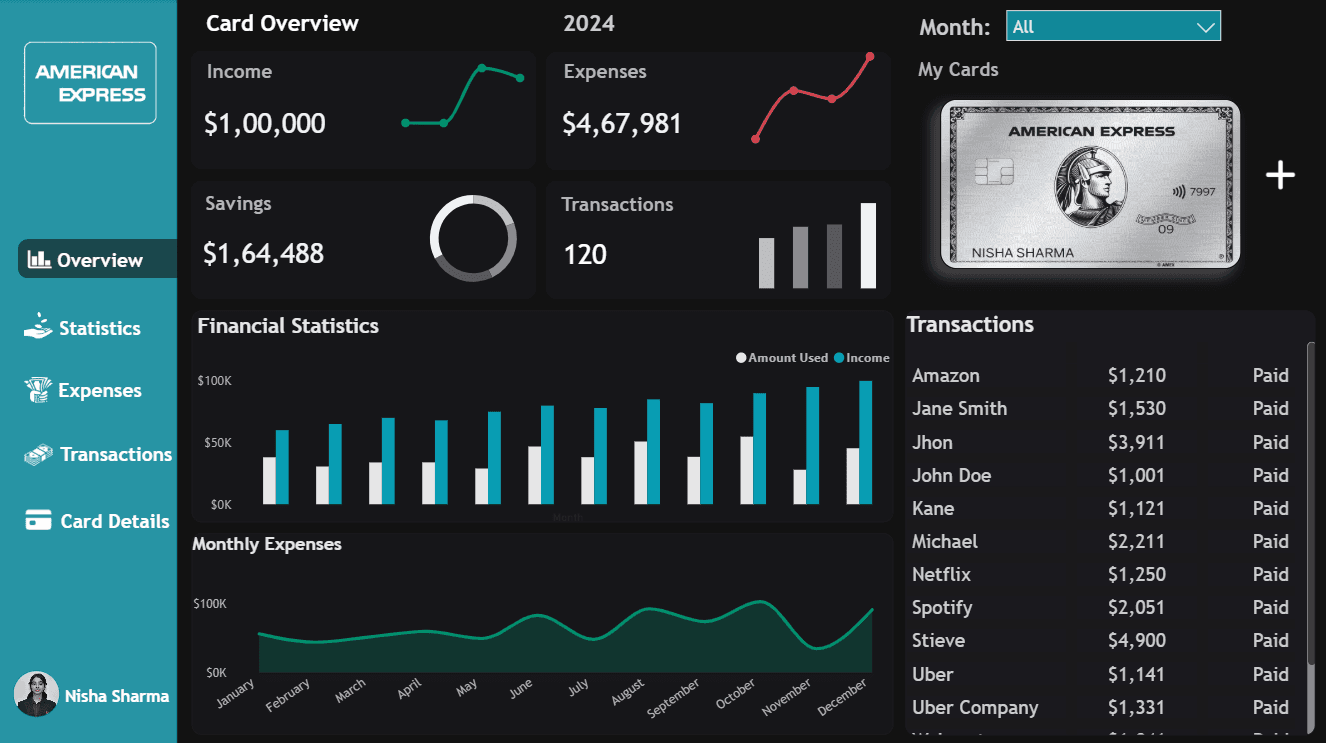Image resolution: width=1326 pixels, height=743 pixels.
Task: Open Expenses using its money-bag icon
Action: pos(37,390)
